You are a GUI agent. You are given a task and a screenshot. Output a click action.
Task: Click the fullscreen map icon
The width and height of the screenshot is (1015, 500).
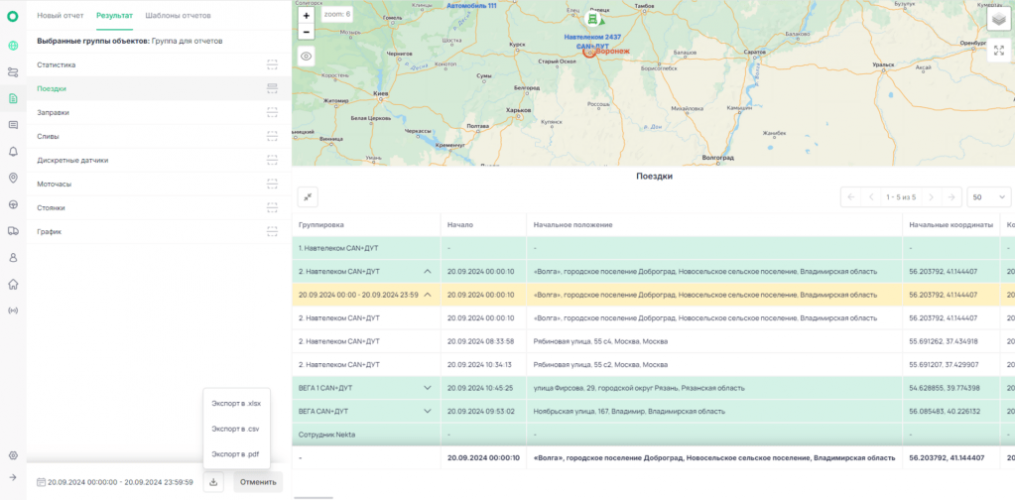coord(998,50)
